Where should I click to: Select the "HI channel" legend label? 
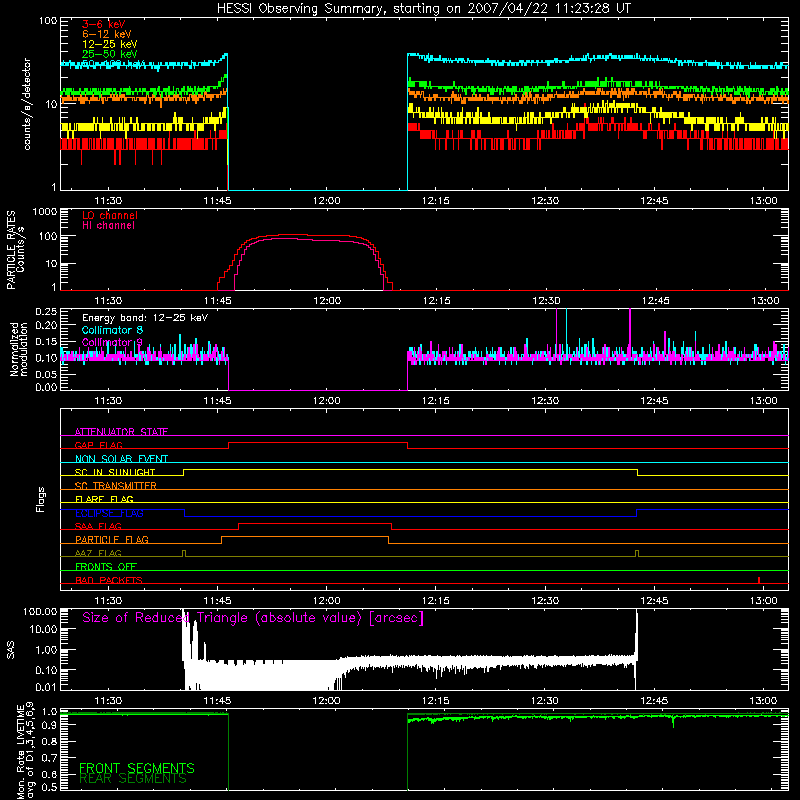(x=108, y=226)
